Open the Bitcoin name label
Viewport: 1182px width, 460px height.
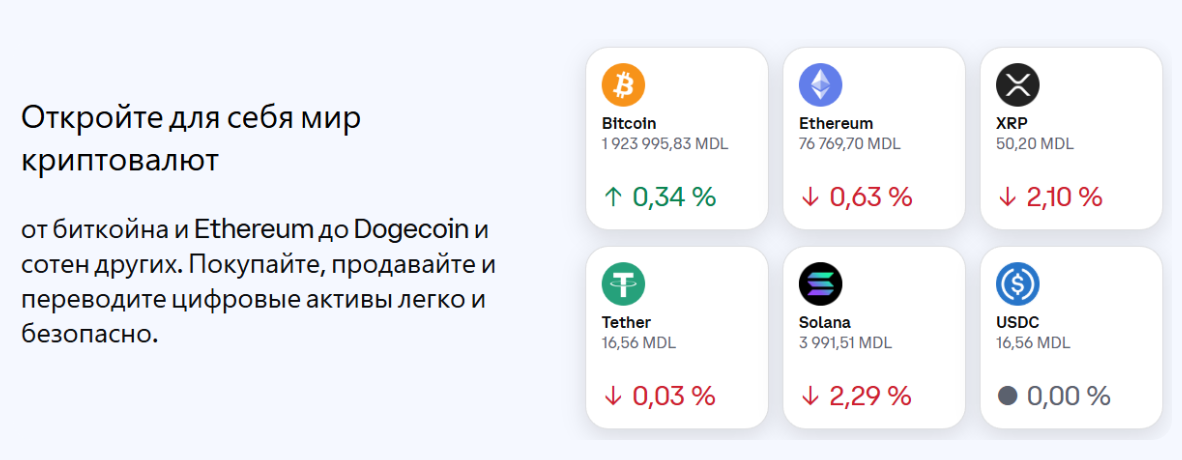click(x=629, y=124)
